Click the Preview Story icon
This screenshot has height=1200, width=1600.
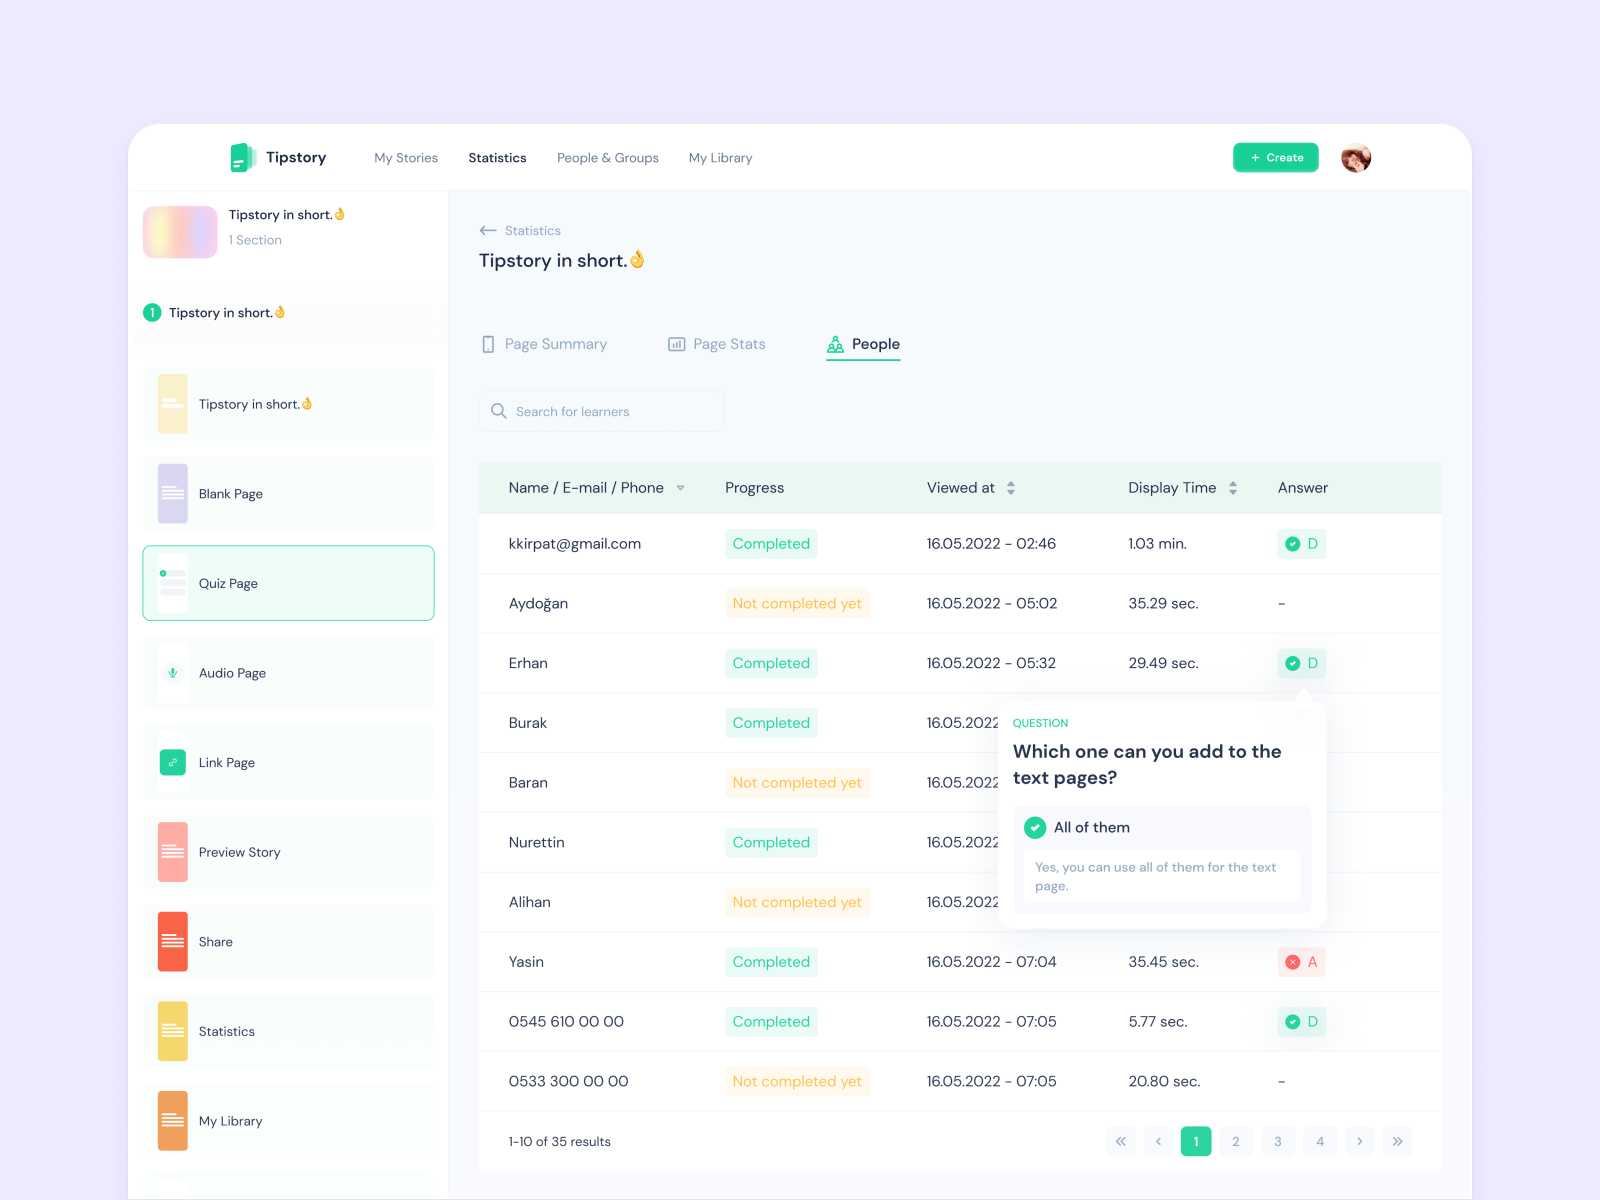tap(172, 851)
